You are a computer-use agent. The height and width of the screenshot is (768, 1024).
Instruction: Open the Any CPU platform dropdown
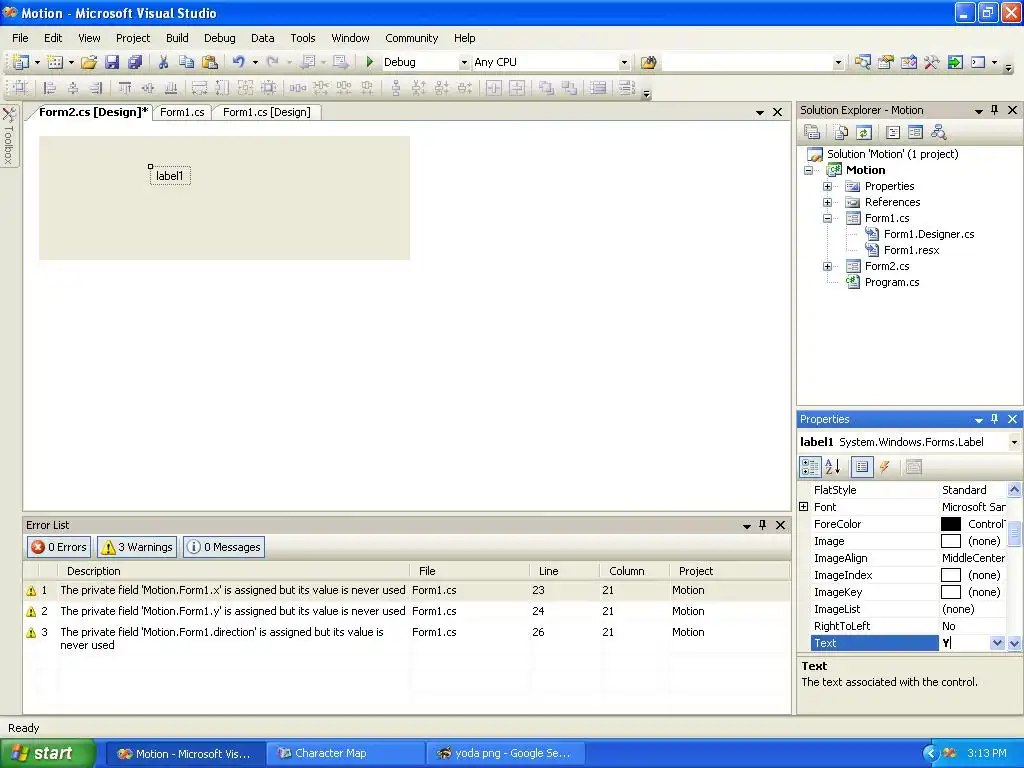coord(624,62)
